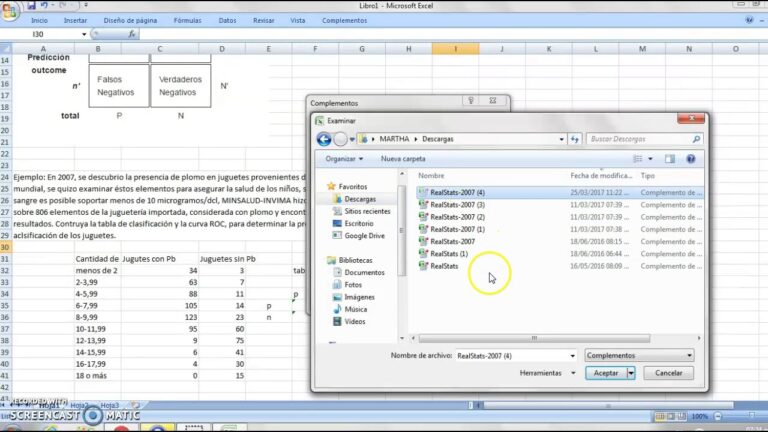Image resolution: width=768 pixels, height=432 pixels.
Task: Click the Office button in Excel
Action: [x=9, y=10]
